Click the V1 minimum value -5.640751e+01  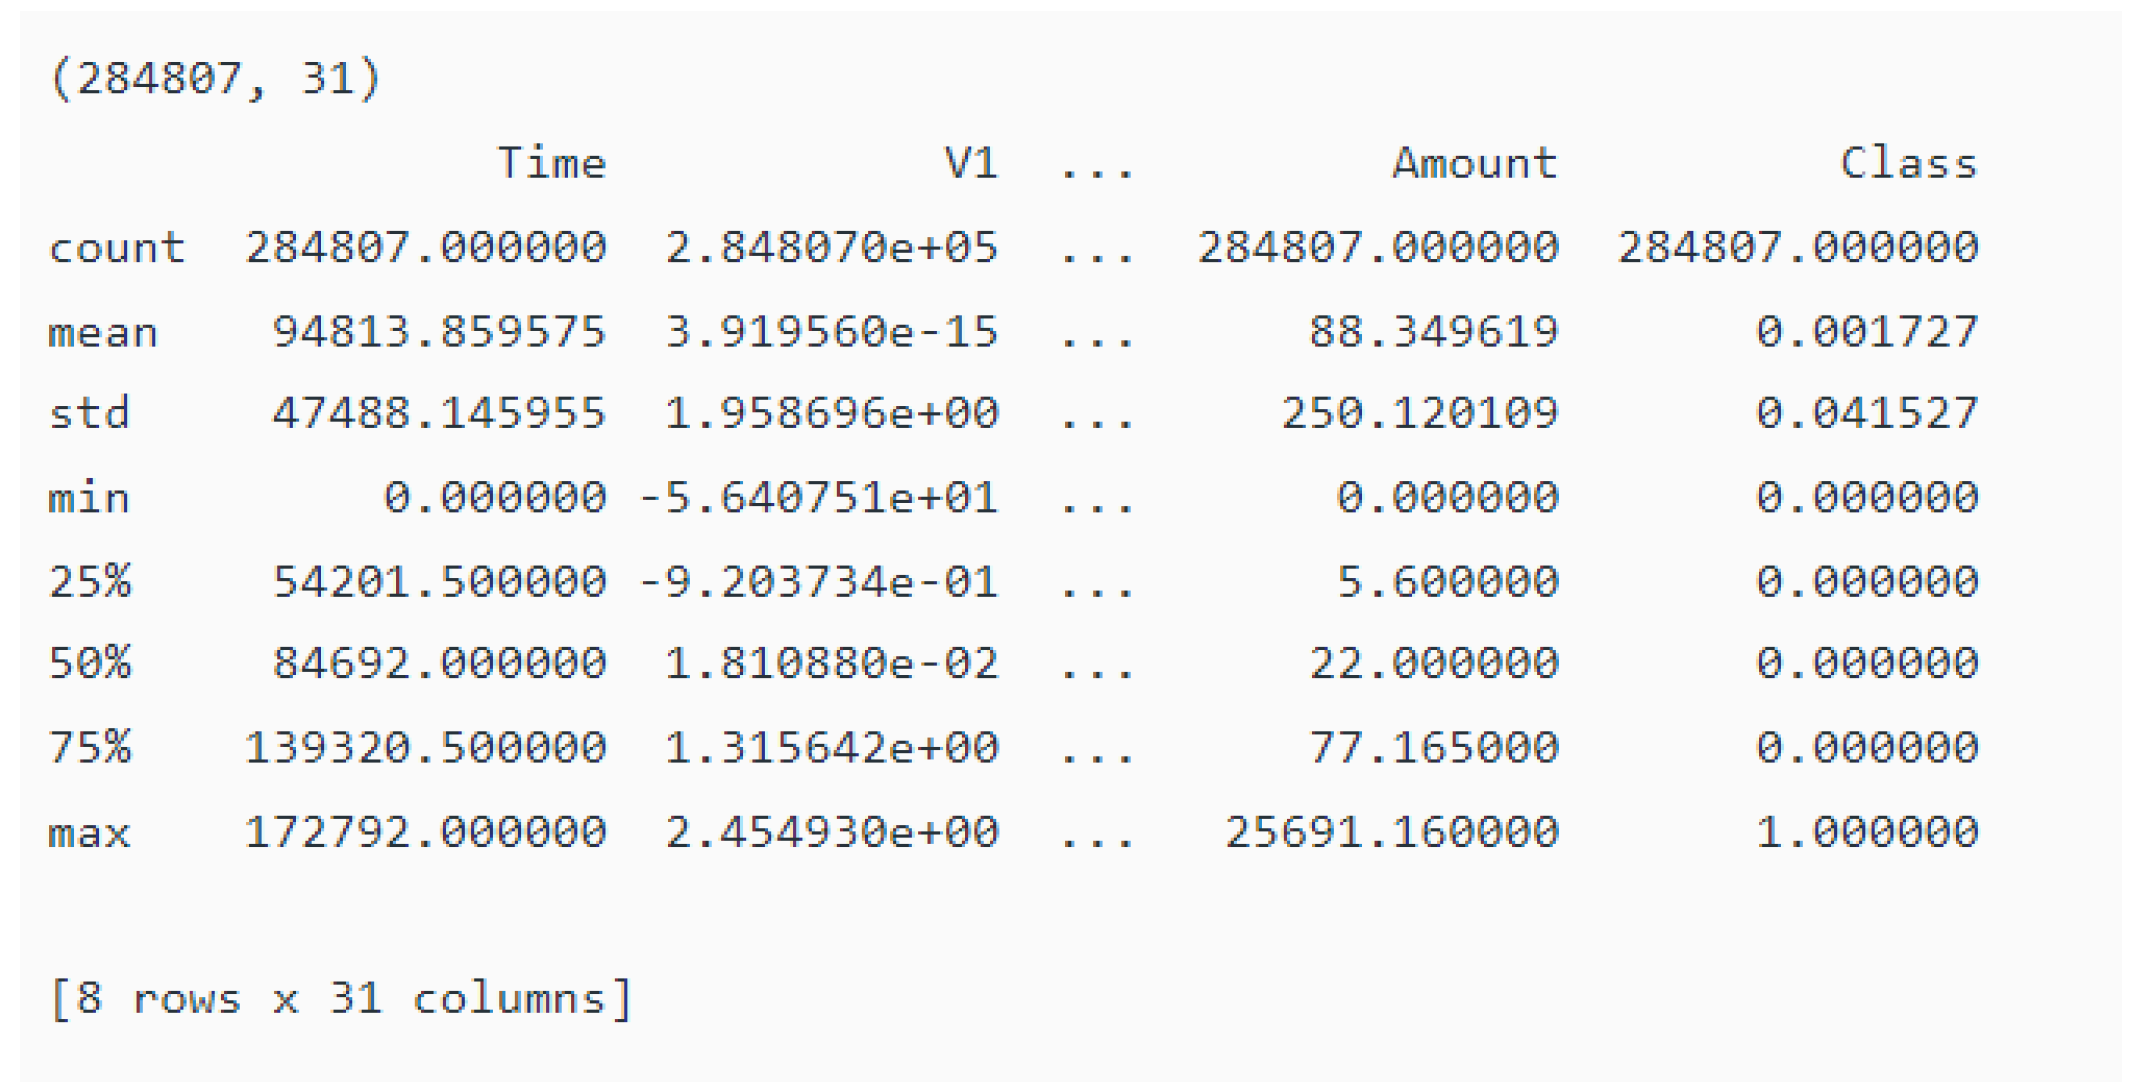818,497
